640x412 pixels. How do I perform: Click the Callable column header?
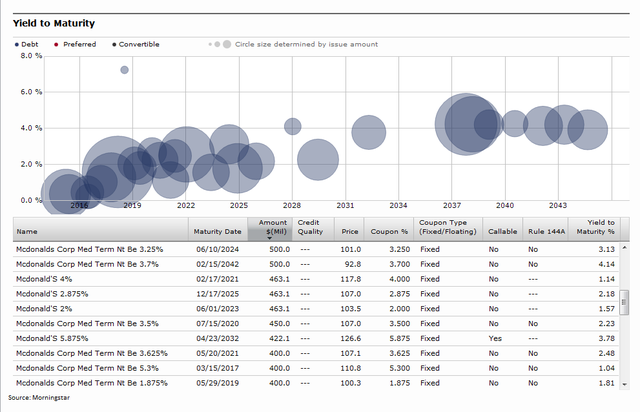500,232
